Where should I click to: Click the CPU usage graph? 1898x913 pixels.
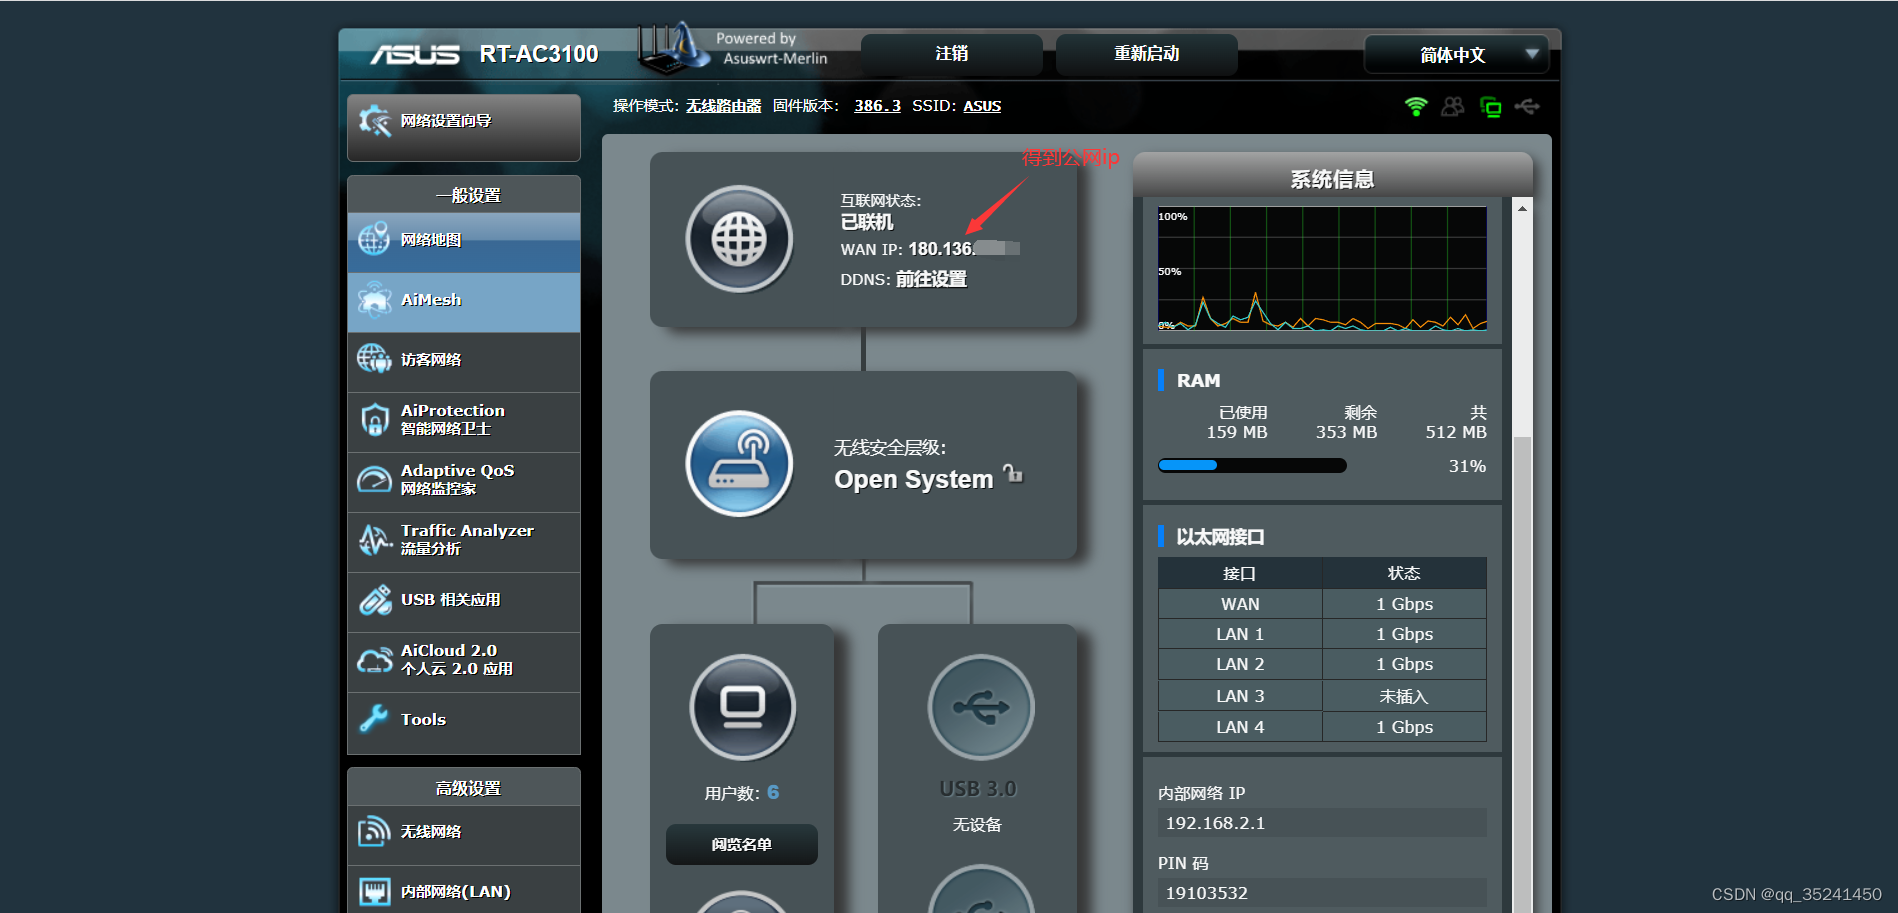(x=1322, y=268)
